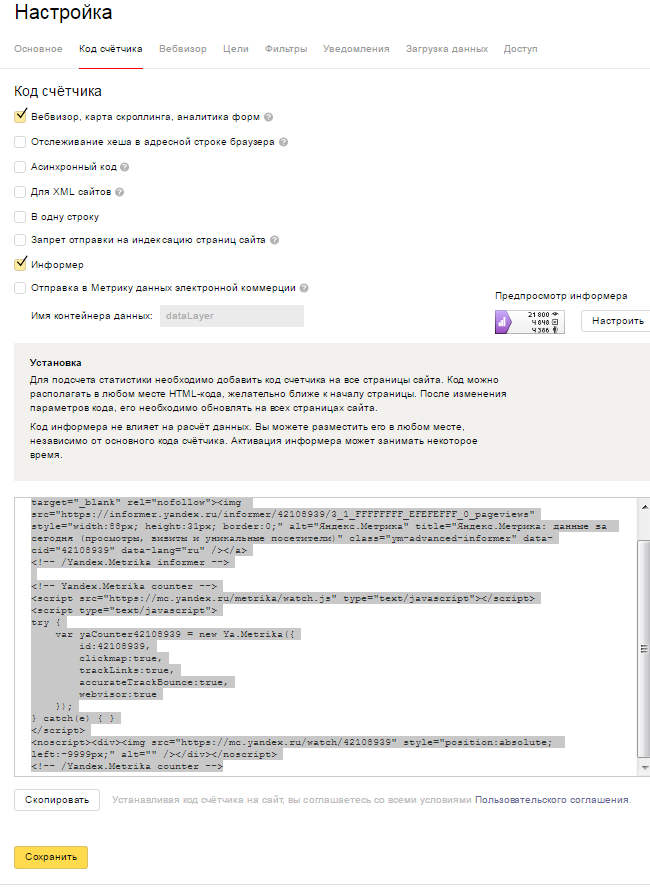This screenshot has width=650, height=888.
Task: Click the Настройка page title
Action: tap(63, 12)
